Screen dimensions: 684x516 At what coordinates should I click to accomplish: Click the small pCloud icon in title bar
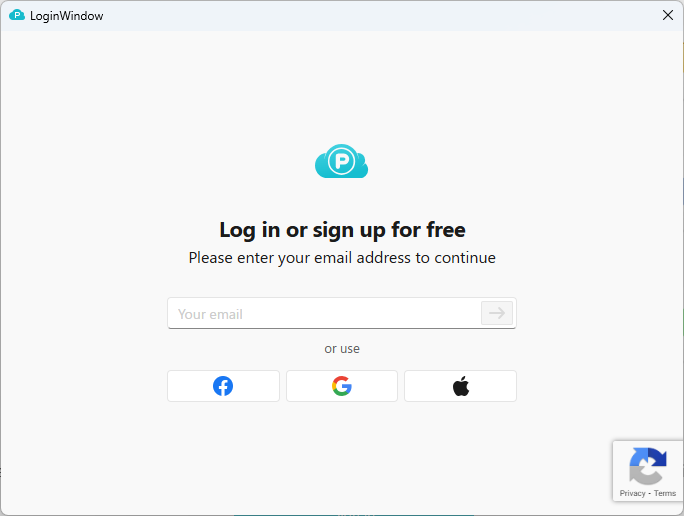[x=17, y=15]
